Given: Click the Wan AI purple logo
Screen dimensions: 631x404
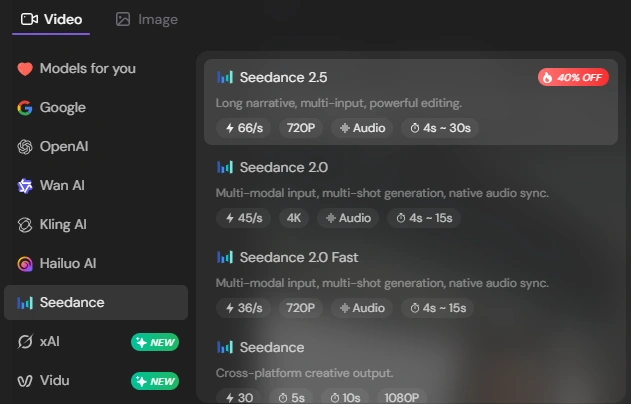Looking at the screenshot, I should point(25,186).
